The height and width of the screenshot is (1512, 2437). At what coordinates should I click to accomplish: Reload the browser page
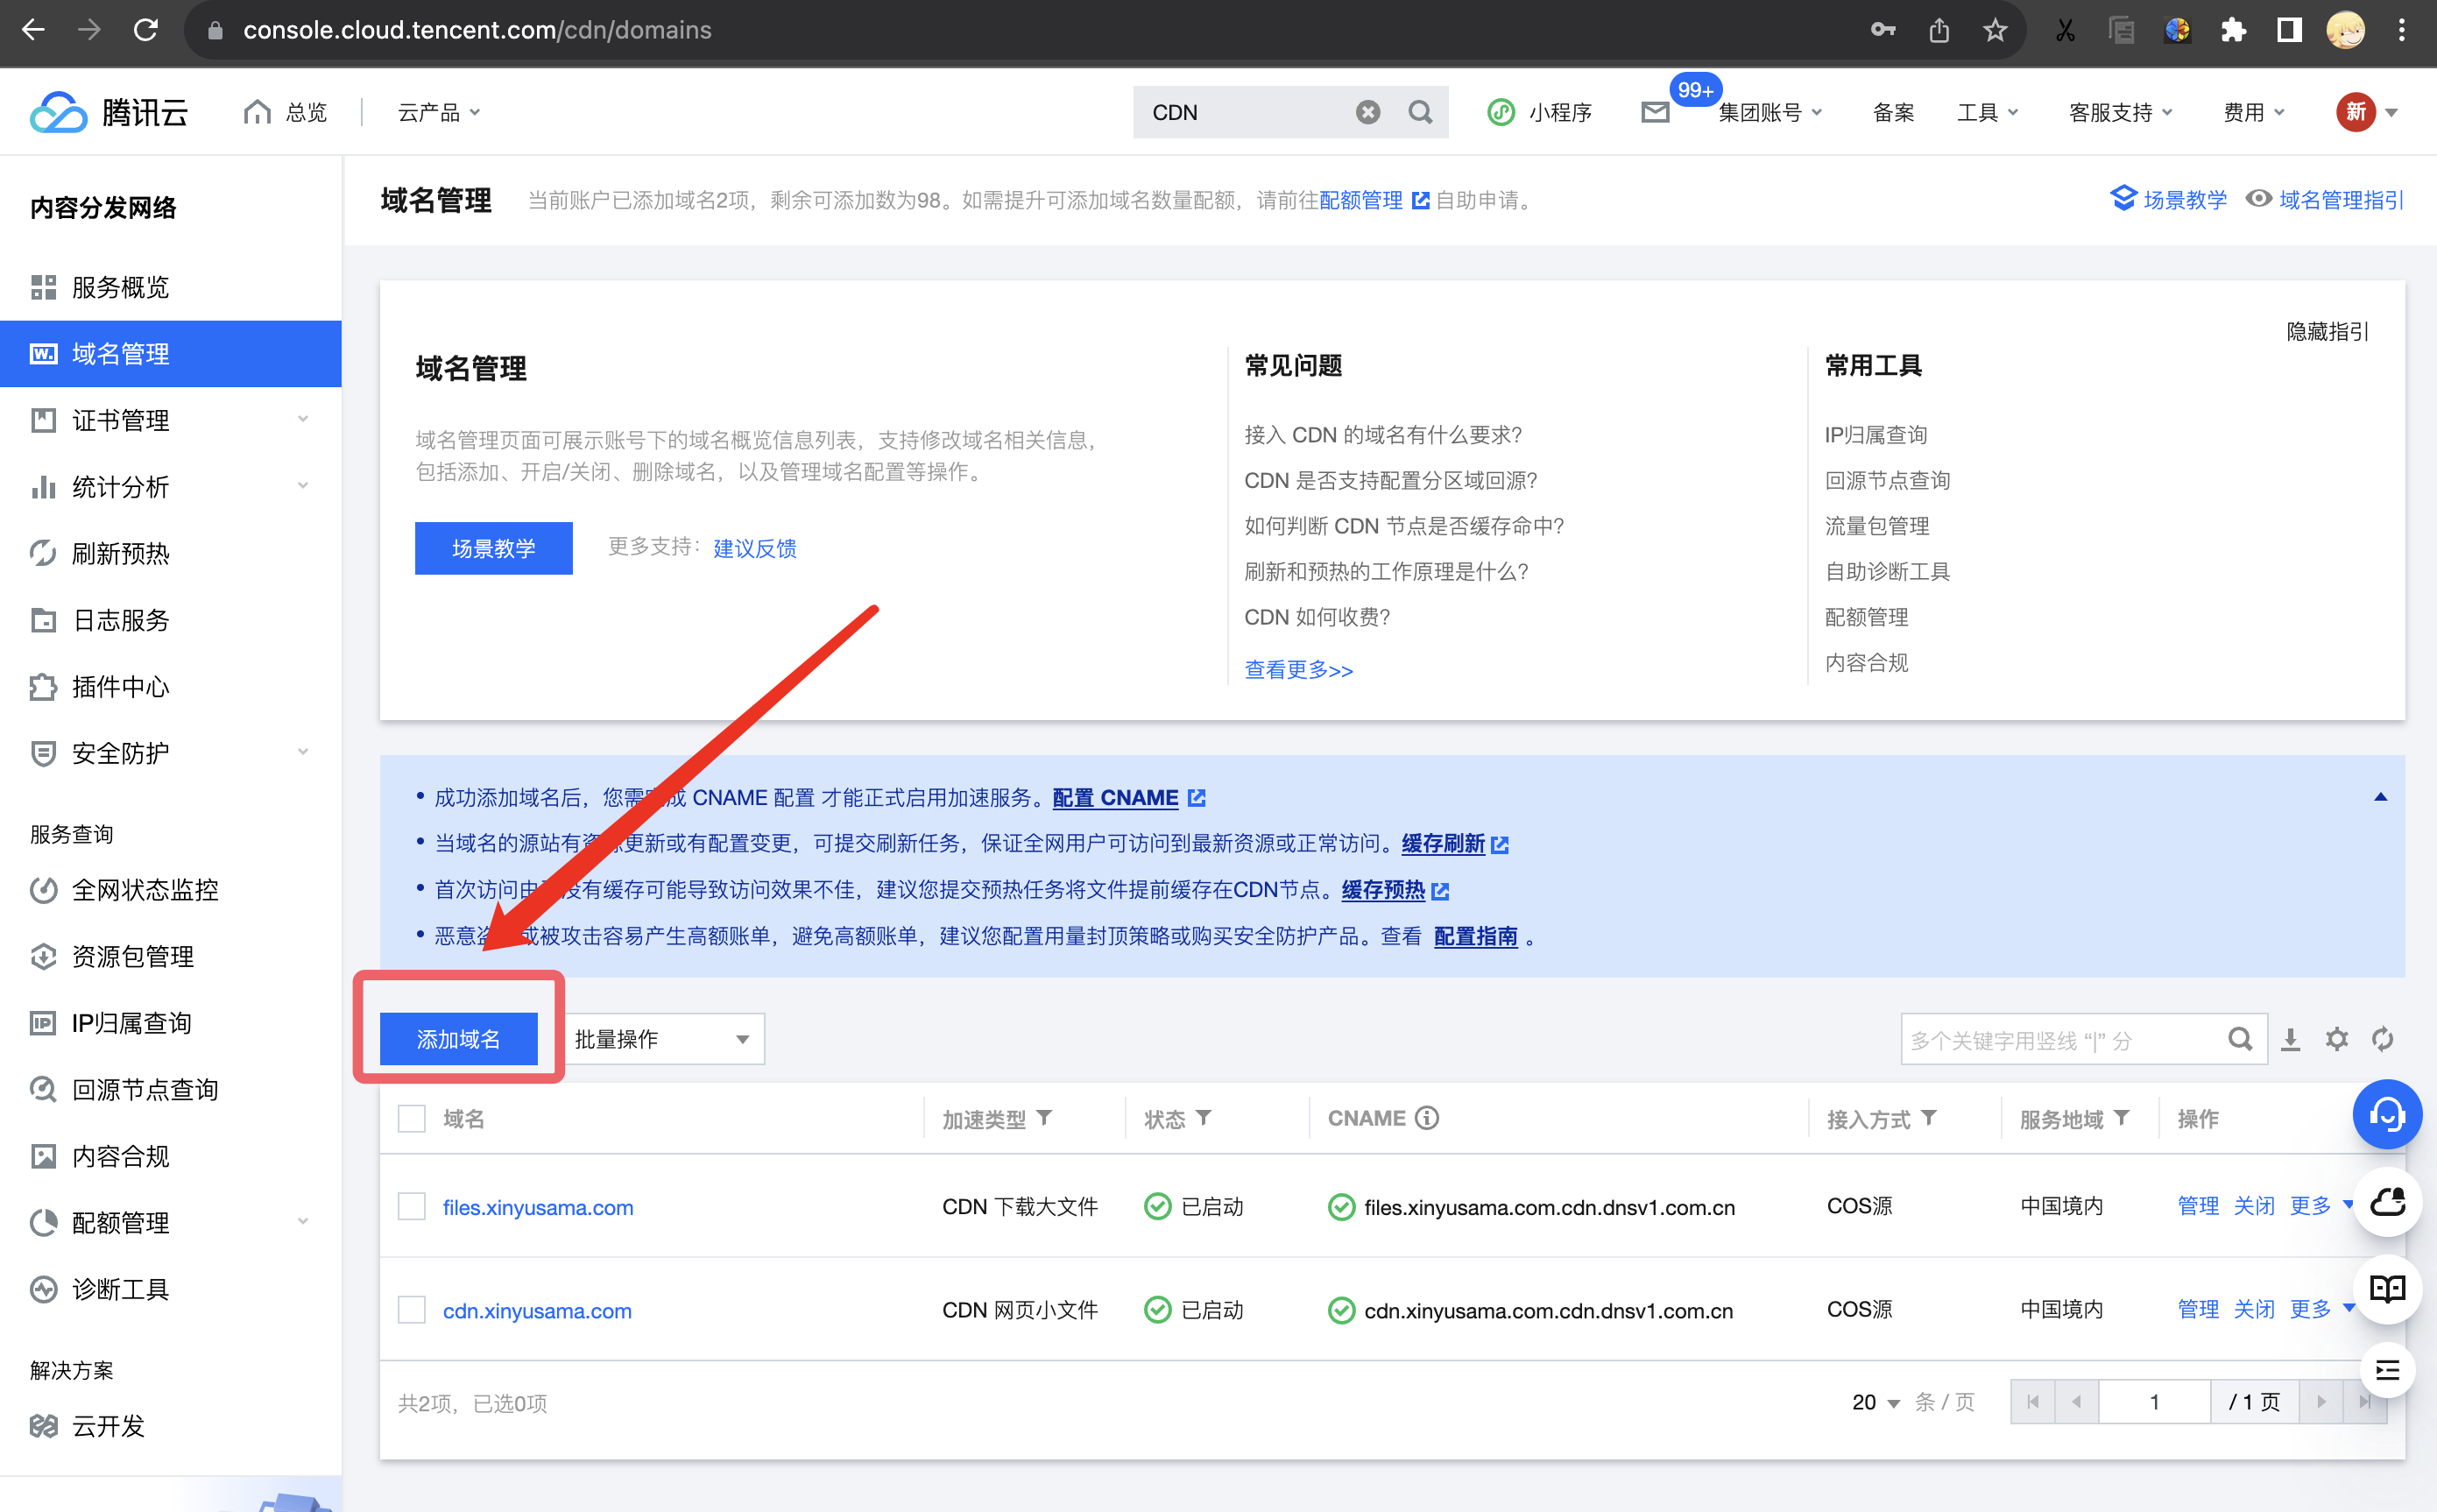(146, 30)
